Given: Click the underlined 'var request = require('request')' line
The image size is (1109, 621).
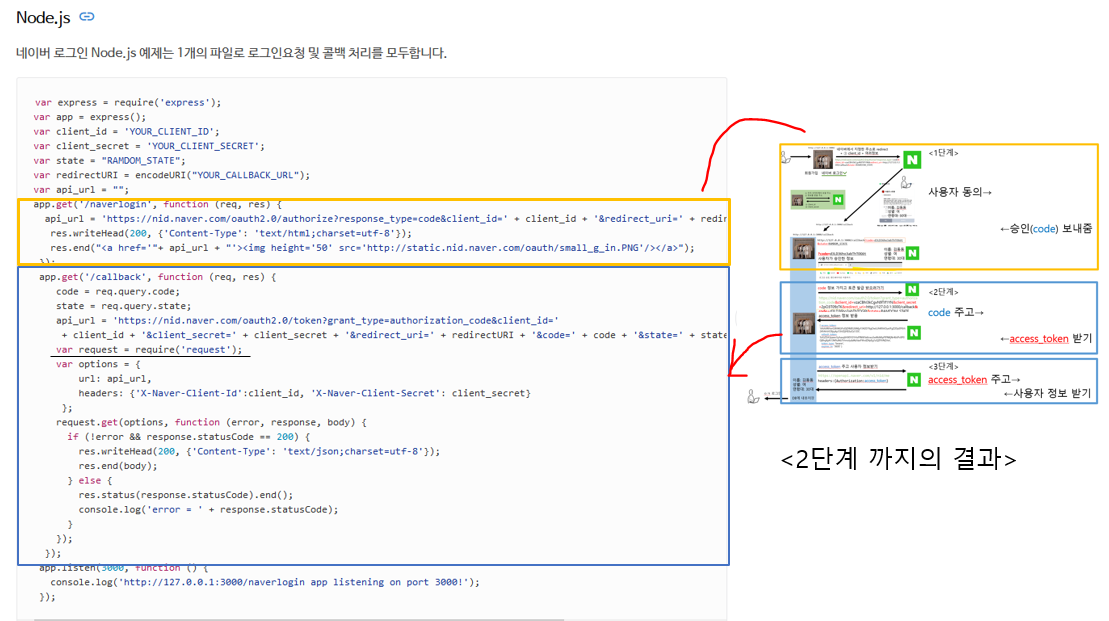Looking at the screenshot, I should pyautogui.click(x=149, y=349).
